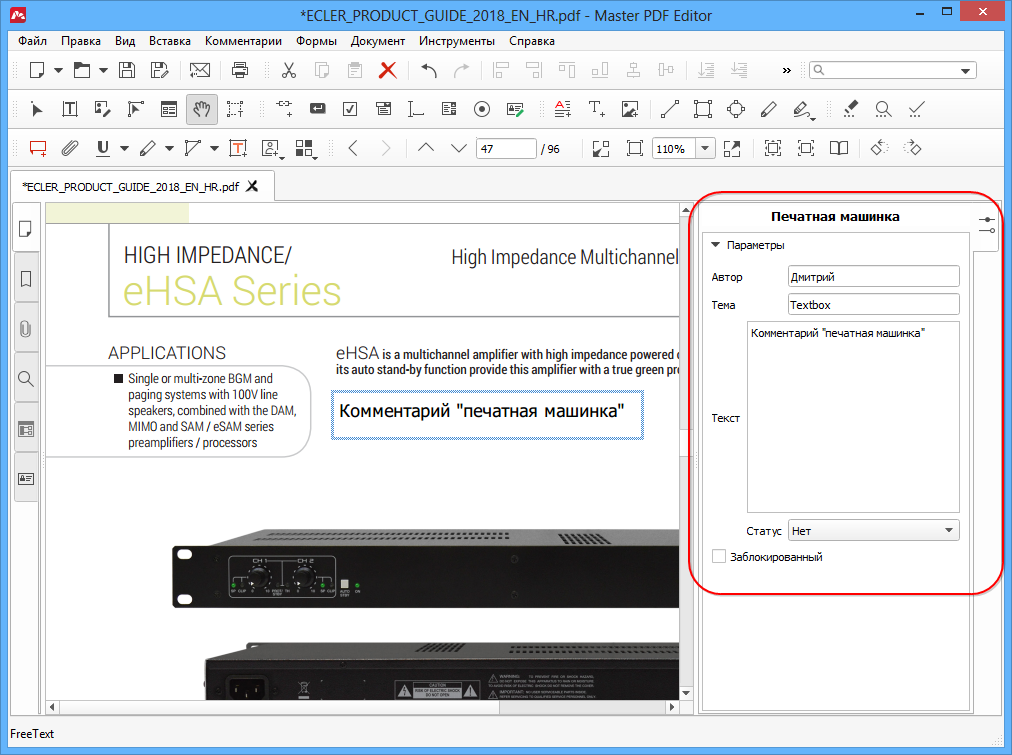
Task: Collapse the Параметры section
Action: [716, 245]
